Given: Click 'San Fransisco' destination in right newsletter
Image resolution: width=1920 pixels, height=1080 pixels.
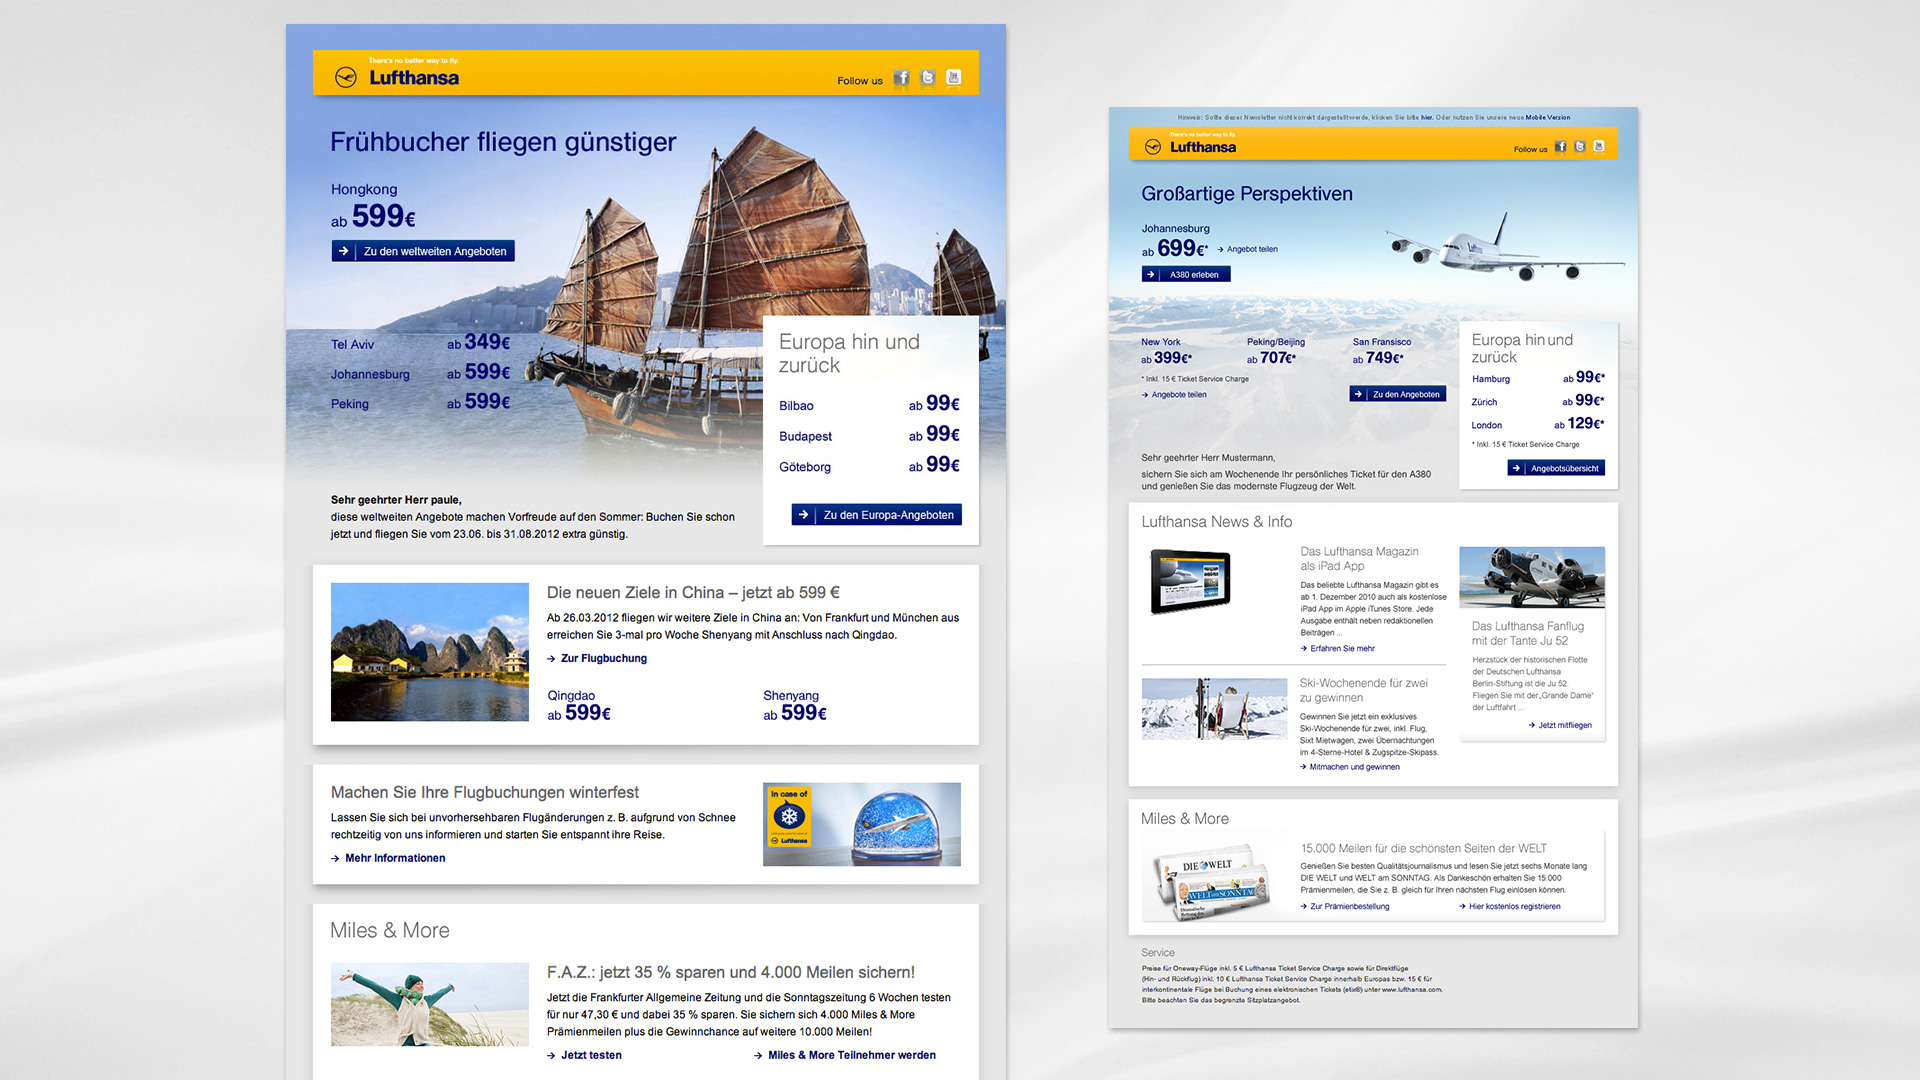Looking at the screenshot, I should 1382,342.
